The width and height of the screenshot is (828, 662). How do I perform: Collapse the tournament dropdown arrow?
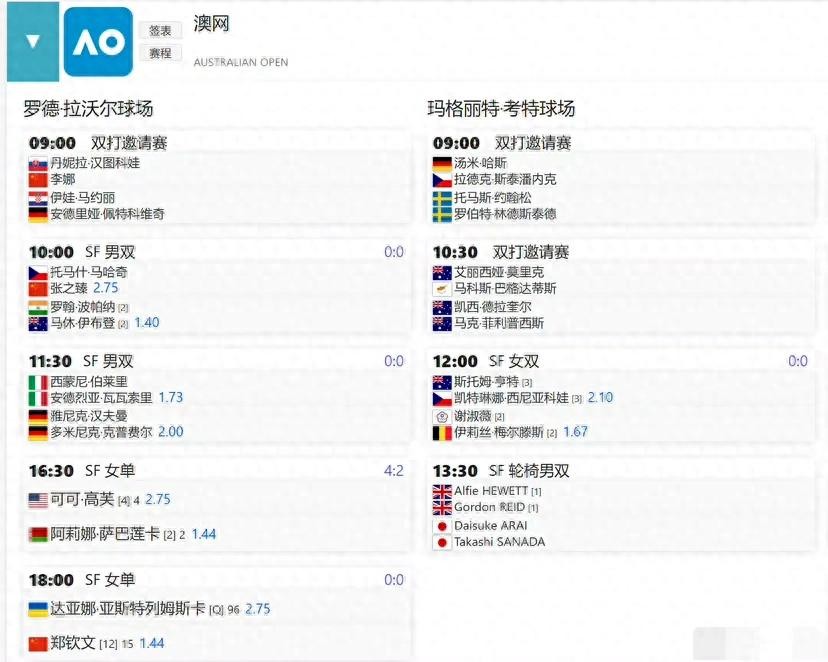(x=33, y=42)
